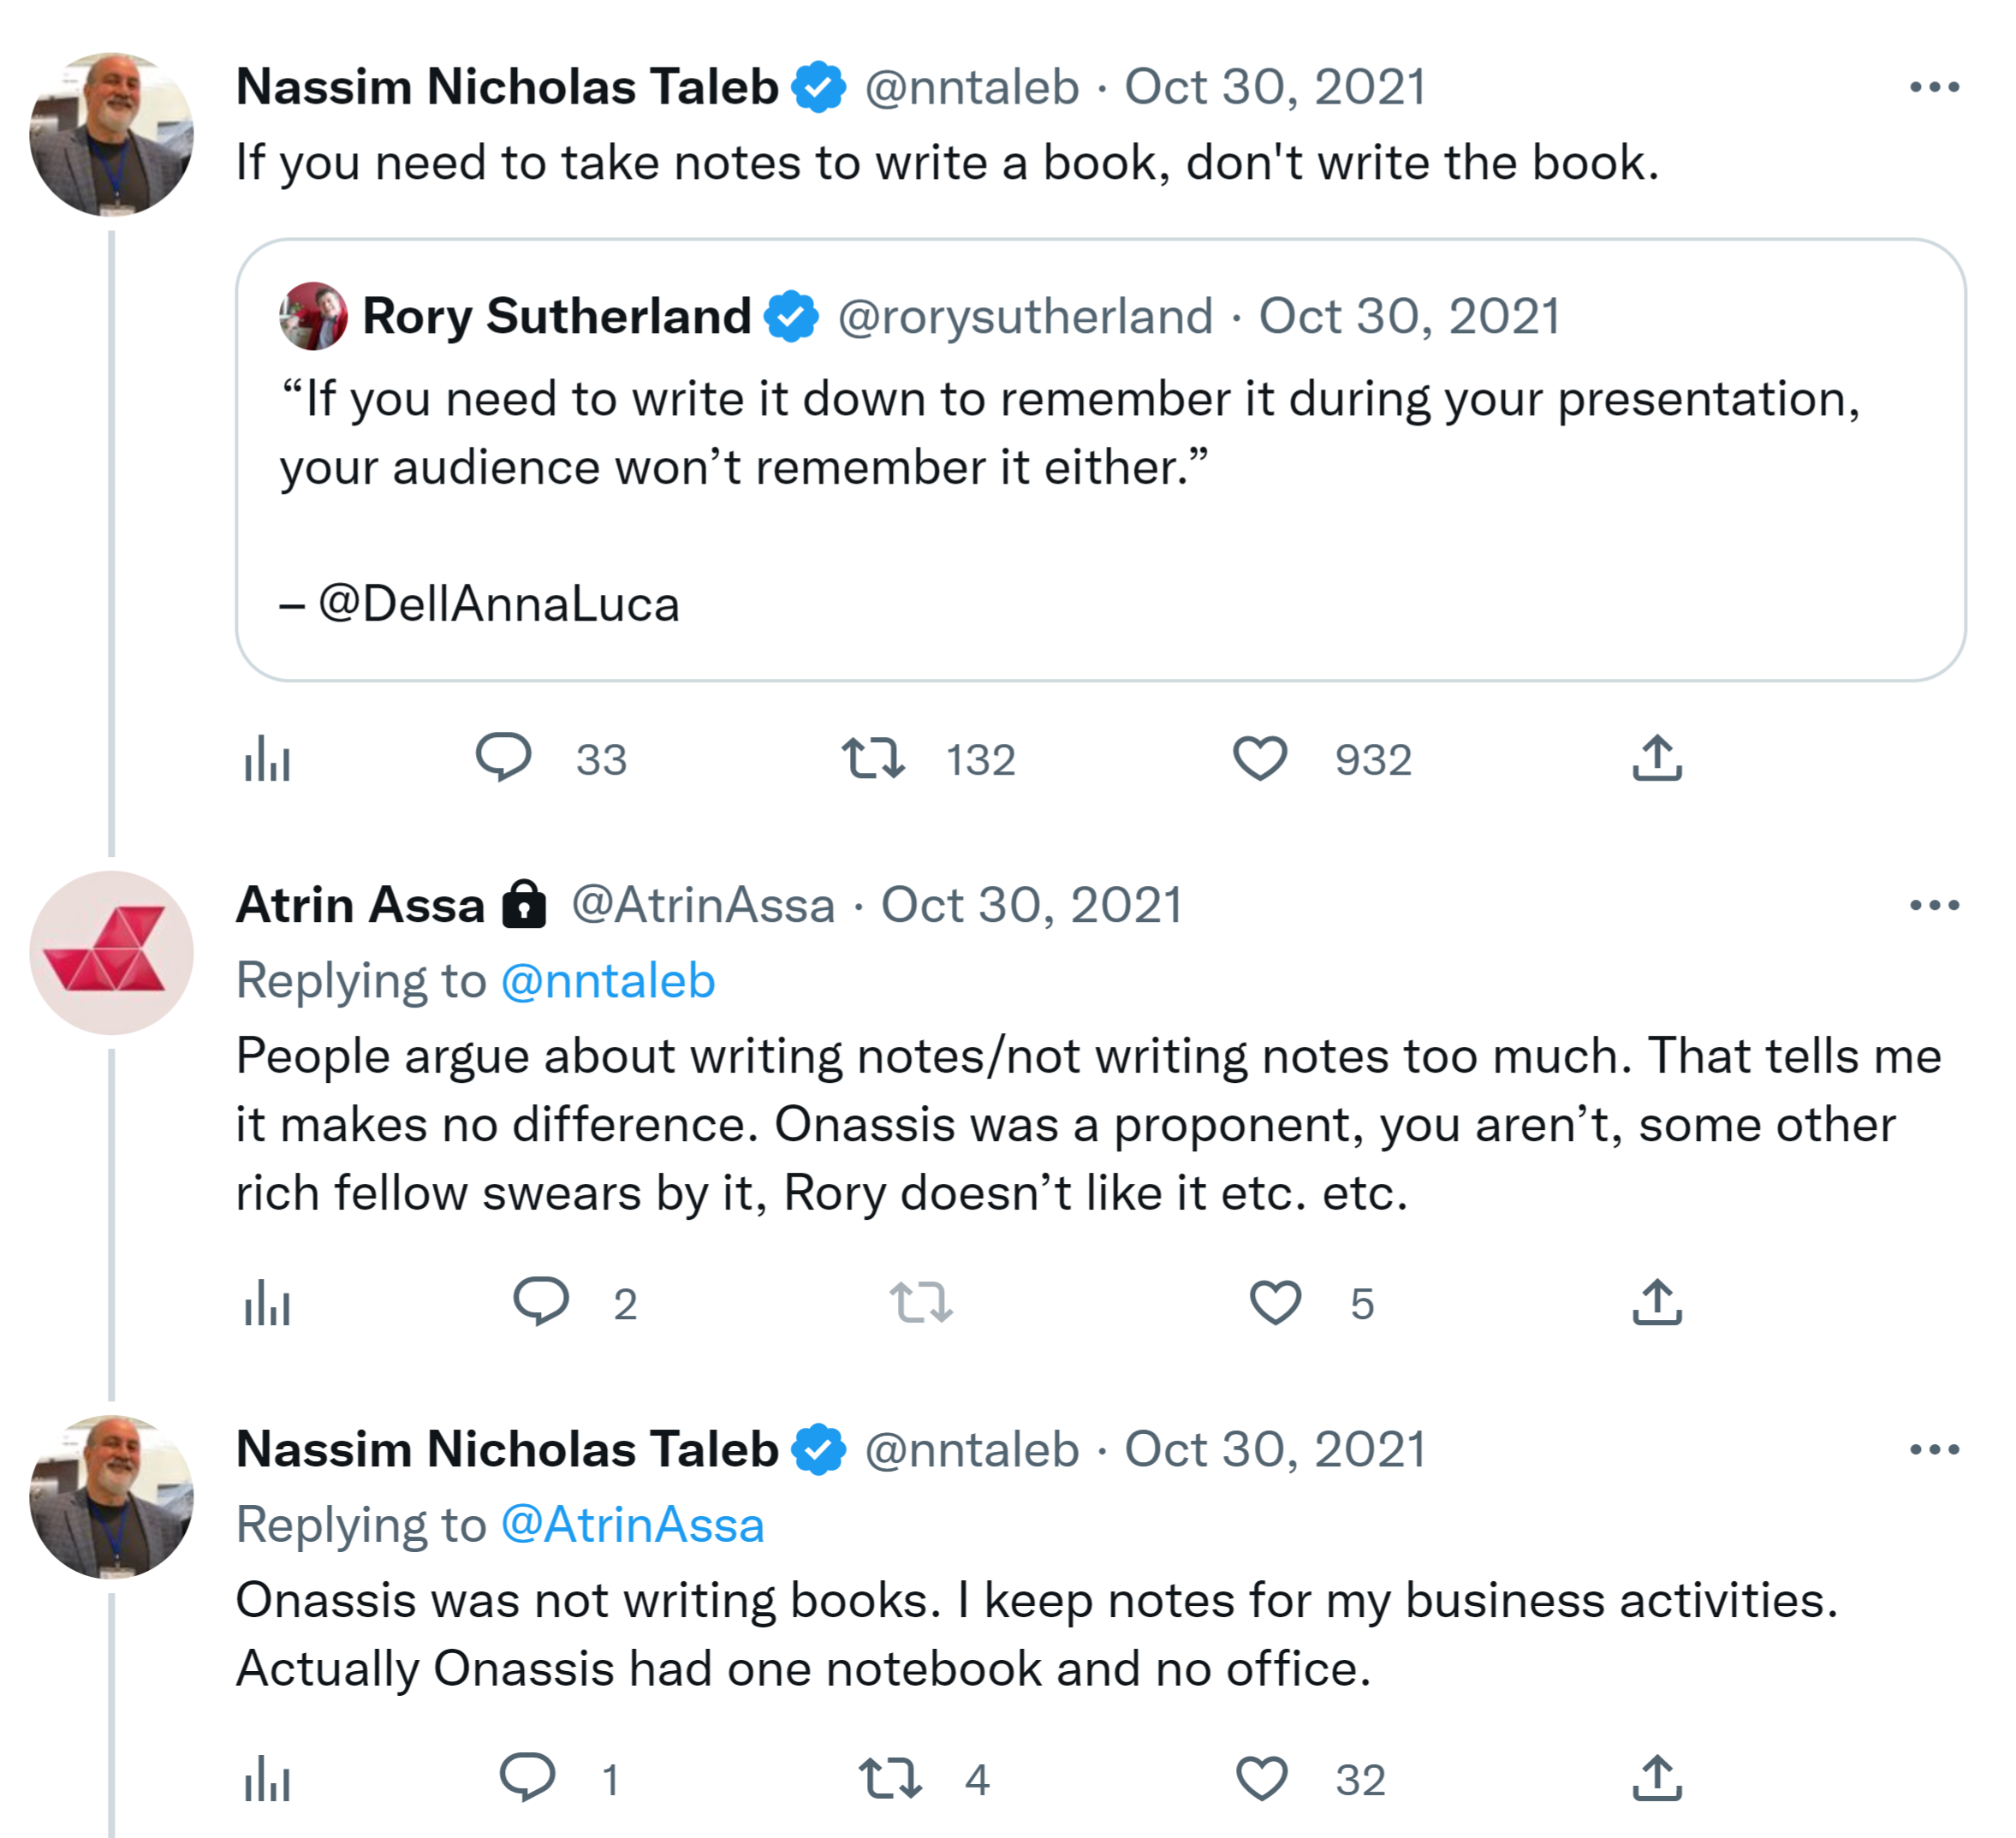Open more options on the first tweet

coord(1934,88)
